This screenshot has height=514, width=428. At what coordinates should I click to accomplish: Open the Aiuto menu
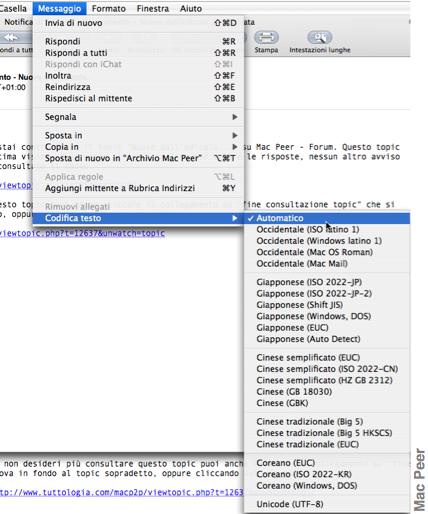pos(191,8)
